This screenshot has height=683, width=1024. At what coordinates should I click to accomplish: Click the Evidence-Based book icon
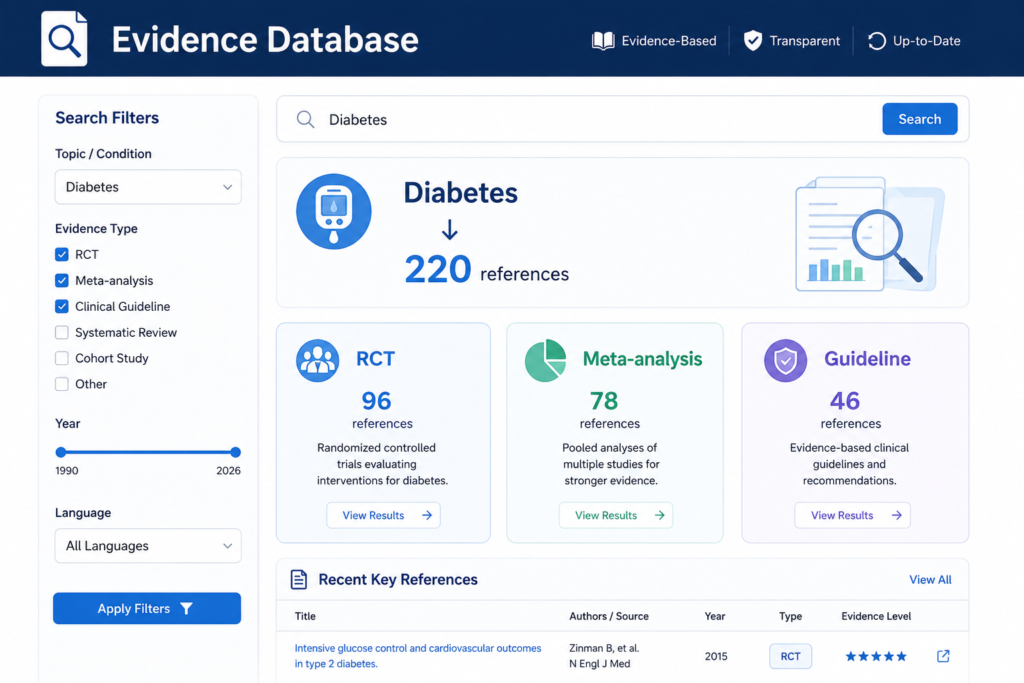603,41
